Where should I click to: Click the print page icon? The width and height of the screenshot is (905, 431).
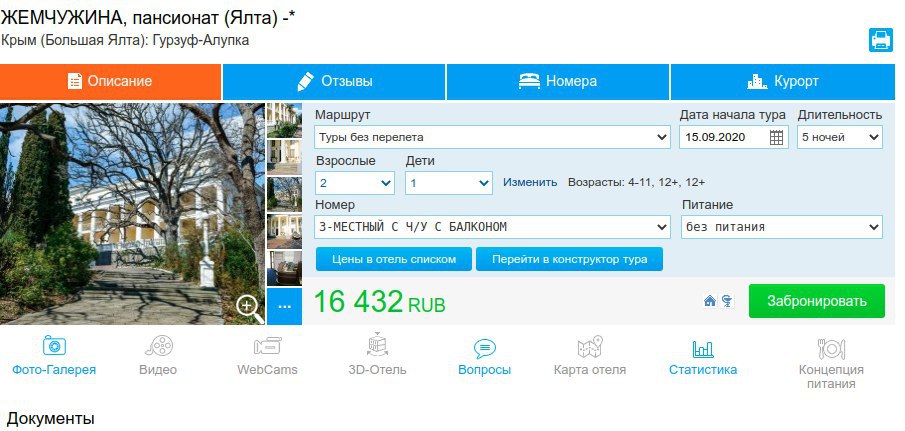881,40
